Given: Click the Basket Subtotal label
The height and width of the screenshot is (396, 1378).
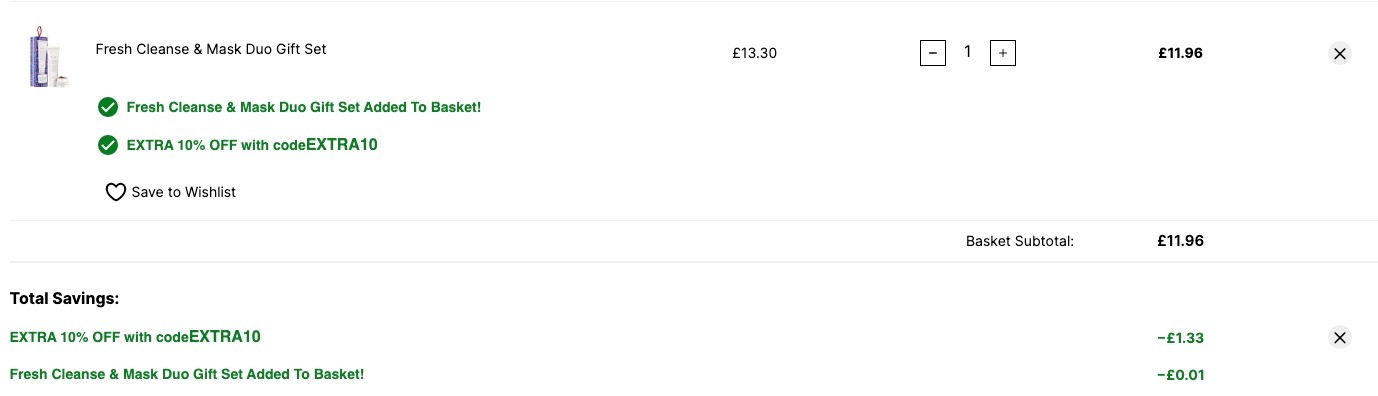Looking at the screenshot, I should click(x=1020, y=241).
